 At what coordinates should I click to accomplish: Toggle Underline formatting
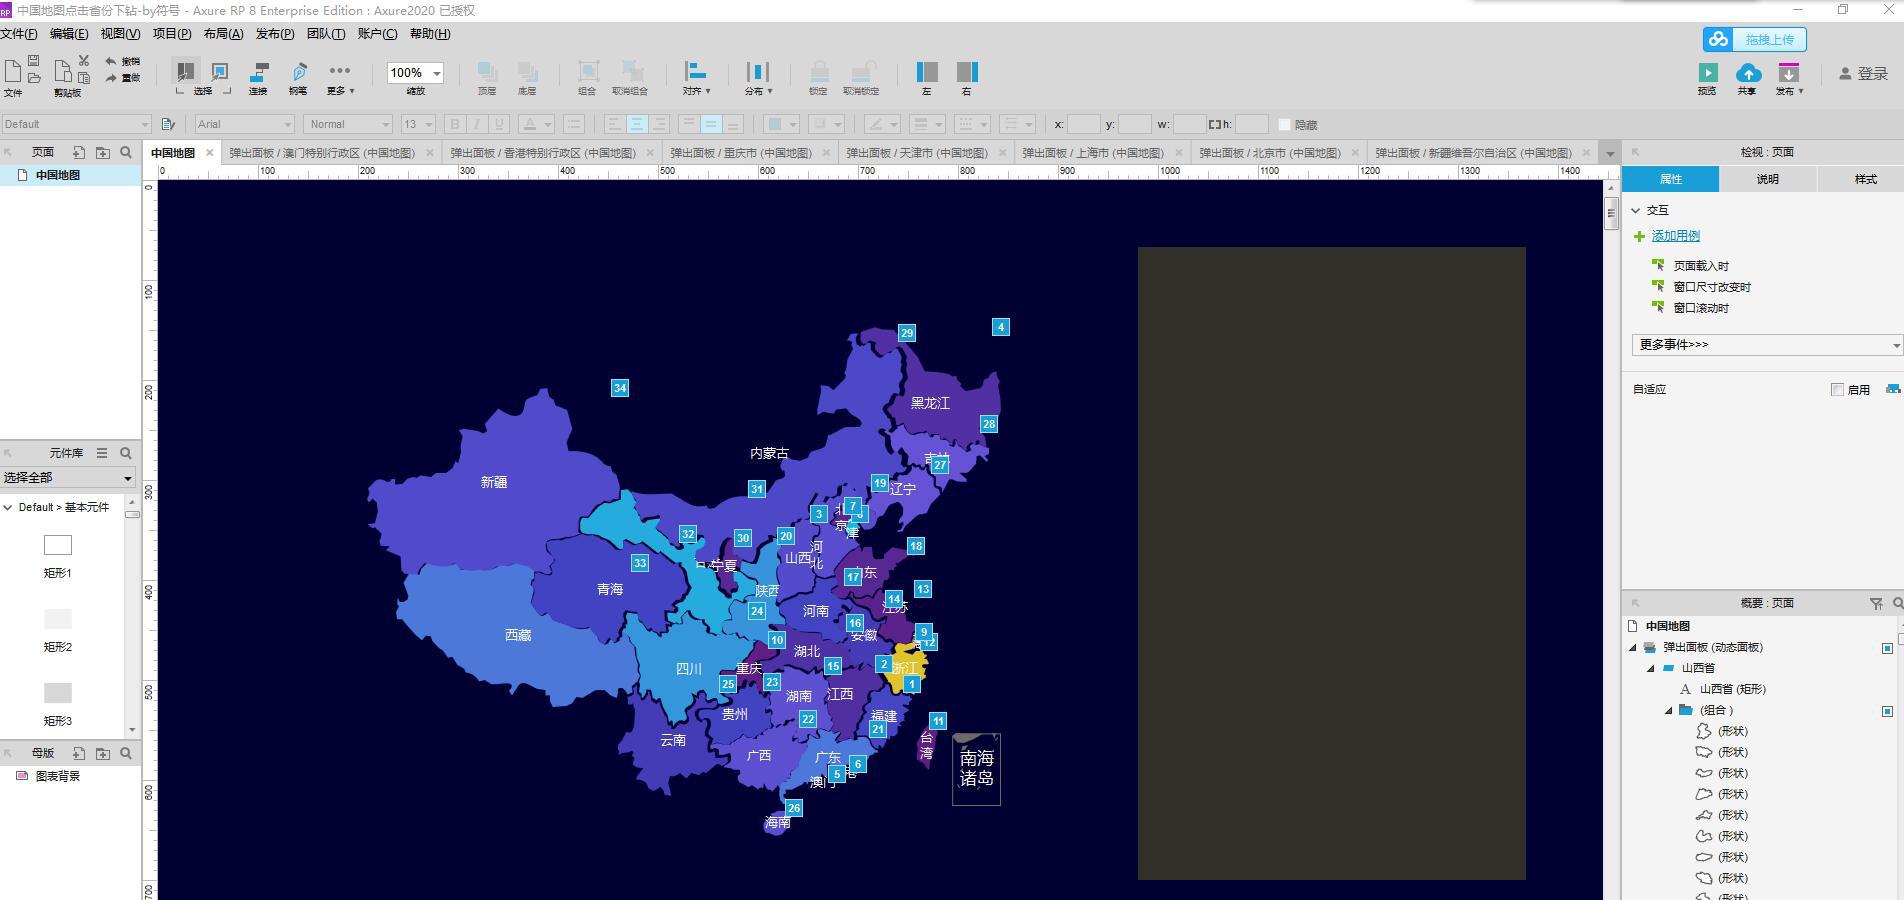pyautogui.click(x=499, y=124)
